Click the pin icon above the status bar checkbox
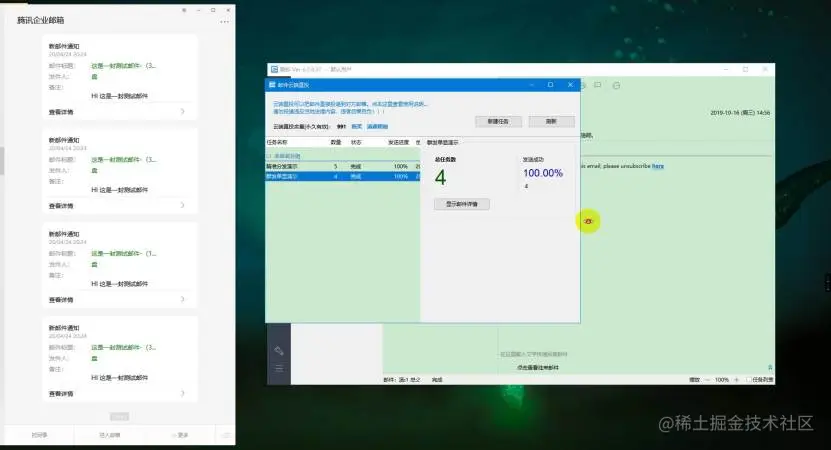Screen dimensions: 831x450 [x=770, y=367]
